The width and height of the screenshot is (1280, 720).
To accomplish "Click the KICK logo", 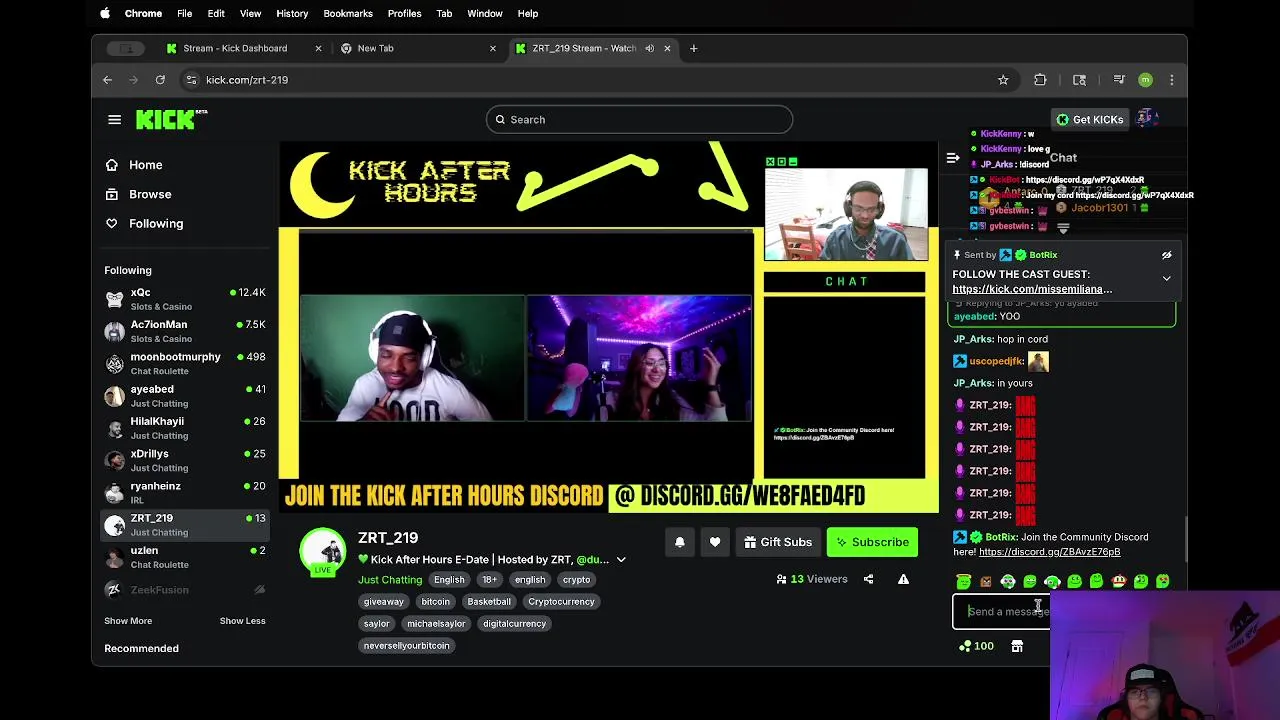I will [x=166, y=119].
